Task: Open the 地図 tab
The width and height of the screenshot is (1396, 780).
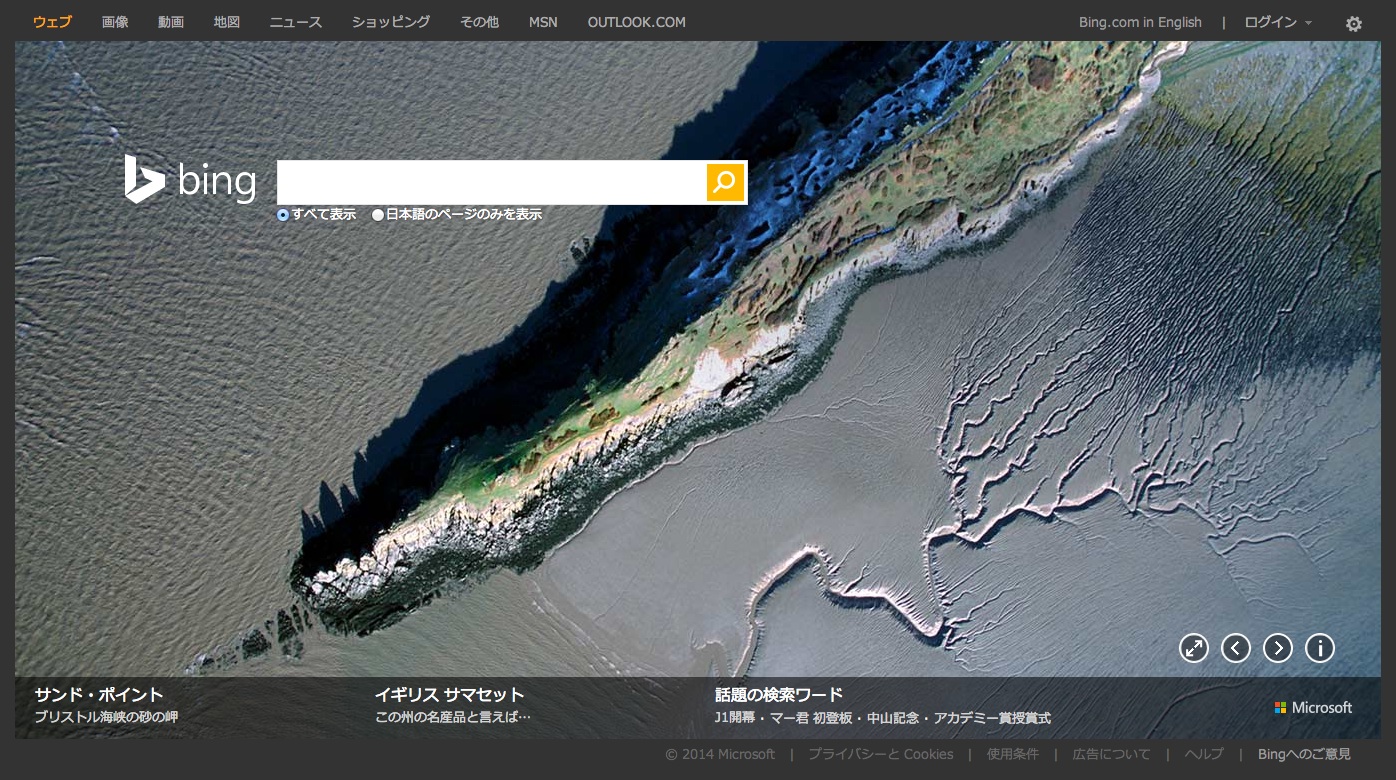Action: pyautogui.click(x=227, y=22)
